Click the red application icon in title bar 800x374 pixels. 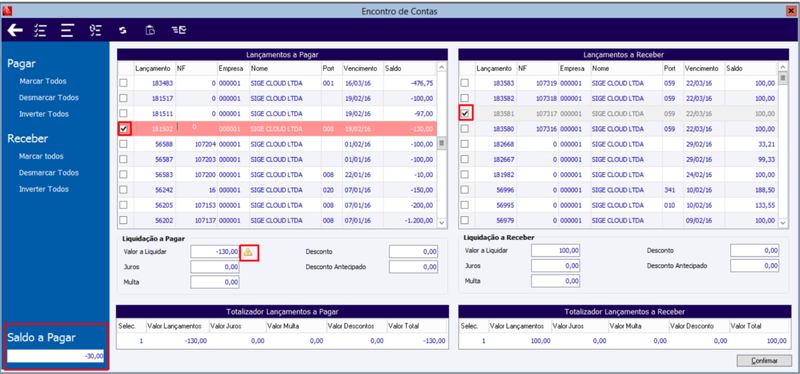pos(7,10)
